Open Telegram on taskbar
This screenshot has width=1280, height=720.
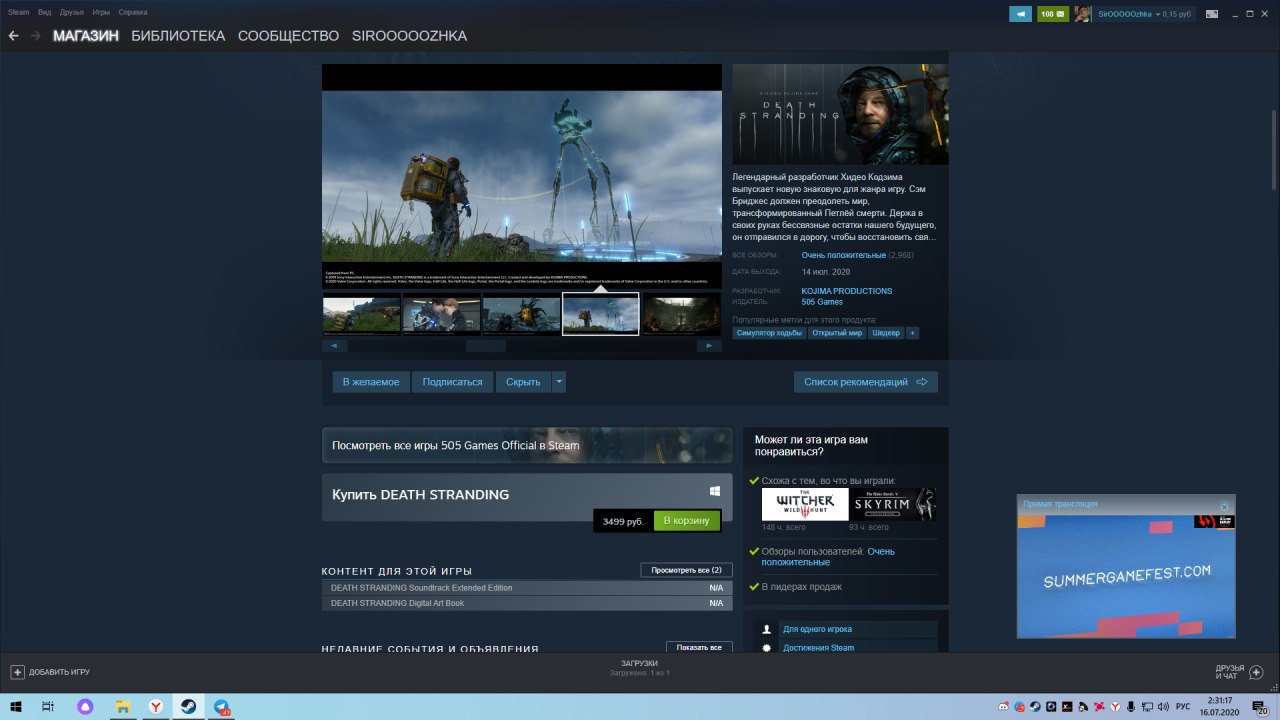pos(222,706)
